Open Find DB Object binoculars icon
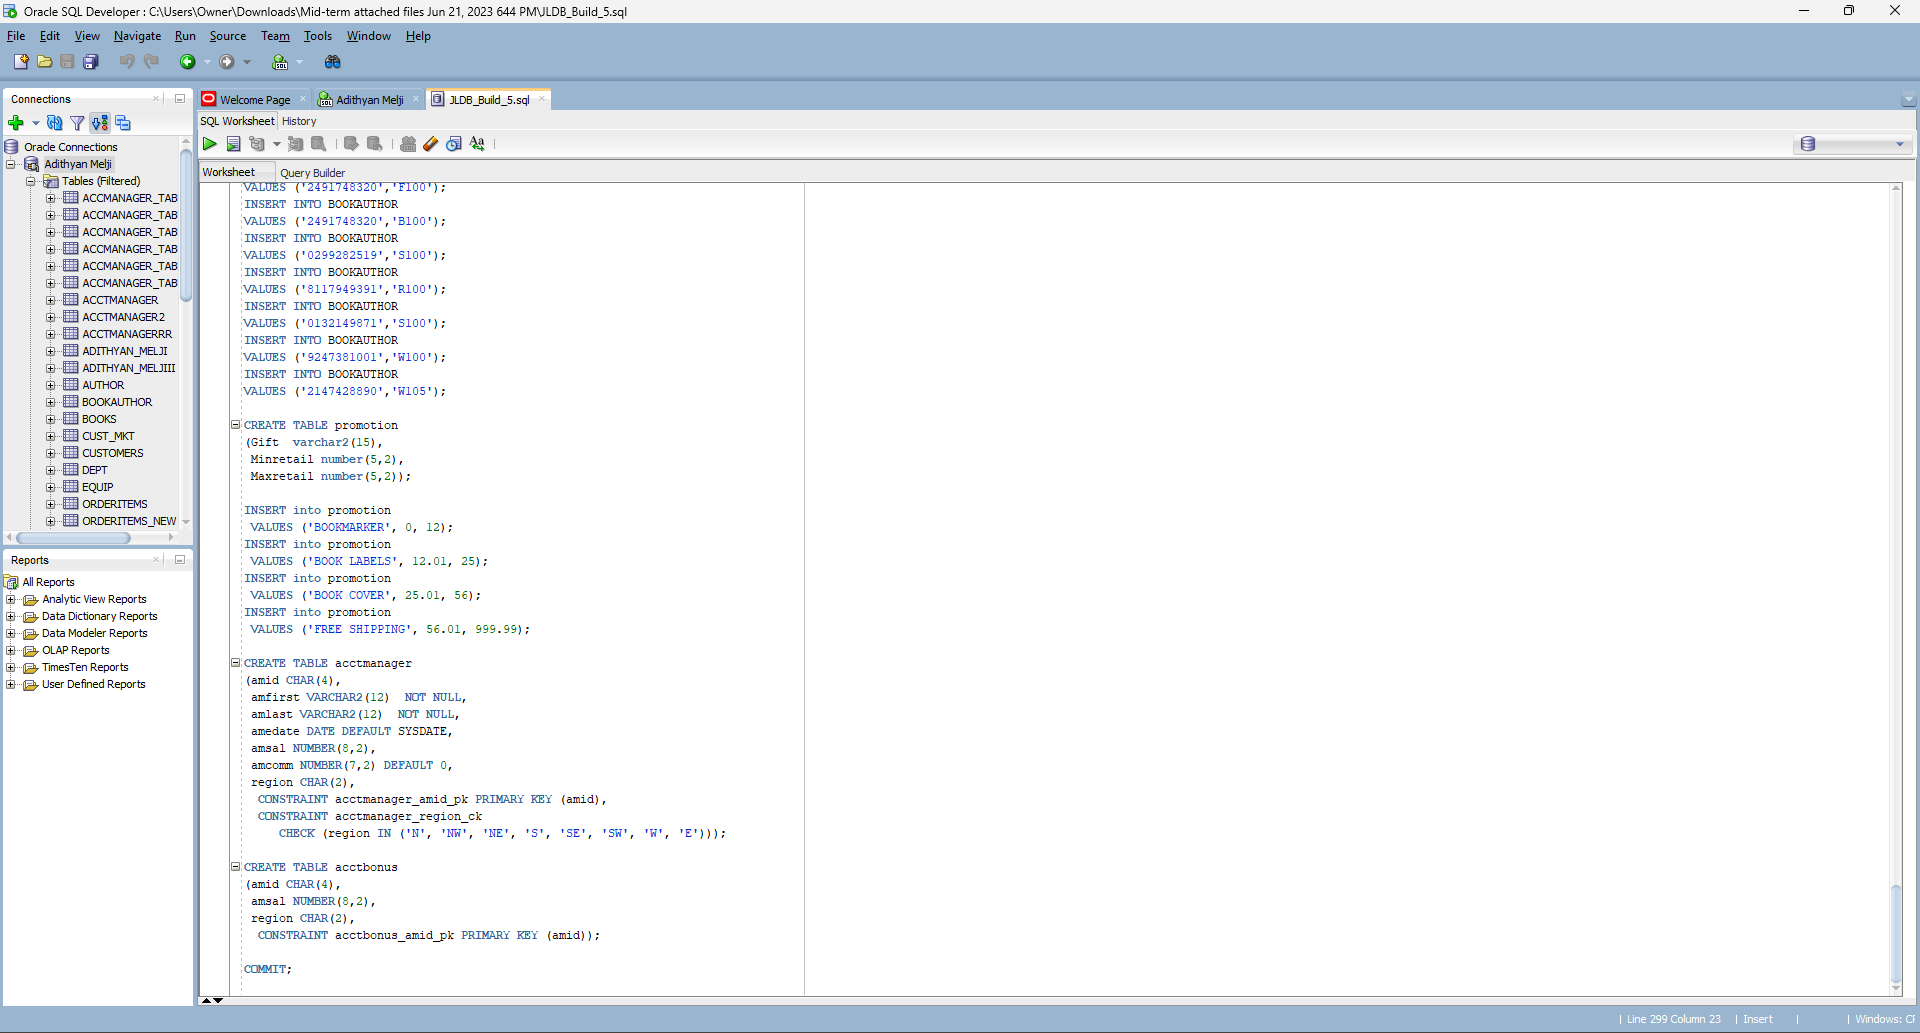This screenshot has height=1033, width=1920. (x=333, y=62)
